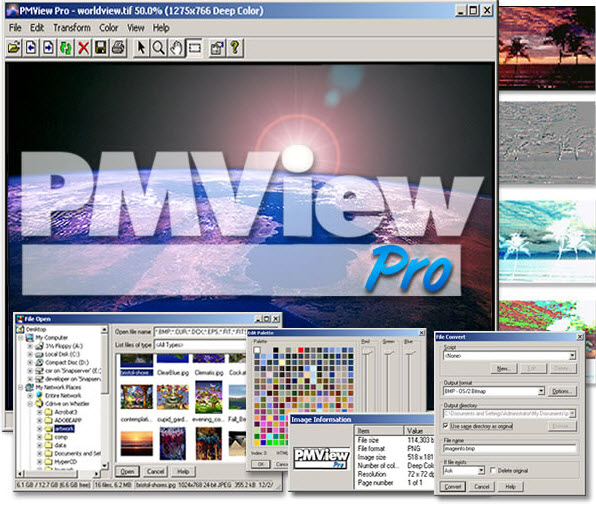Viewport: 596px width, 505px height.
Task: Click the folder tree scroll-up arrow
Action: click(105, 330)
